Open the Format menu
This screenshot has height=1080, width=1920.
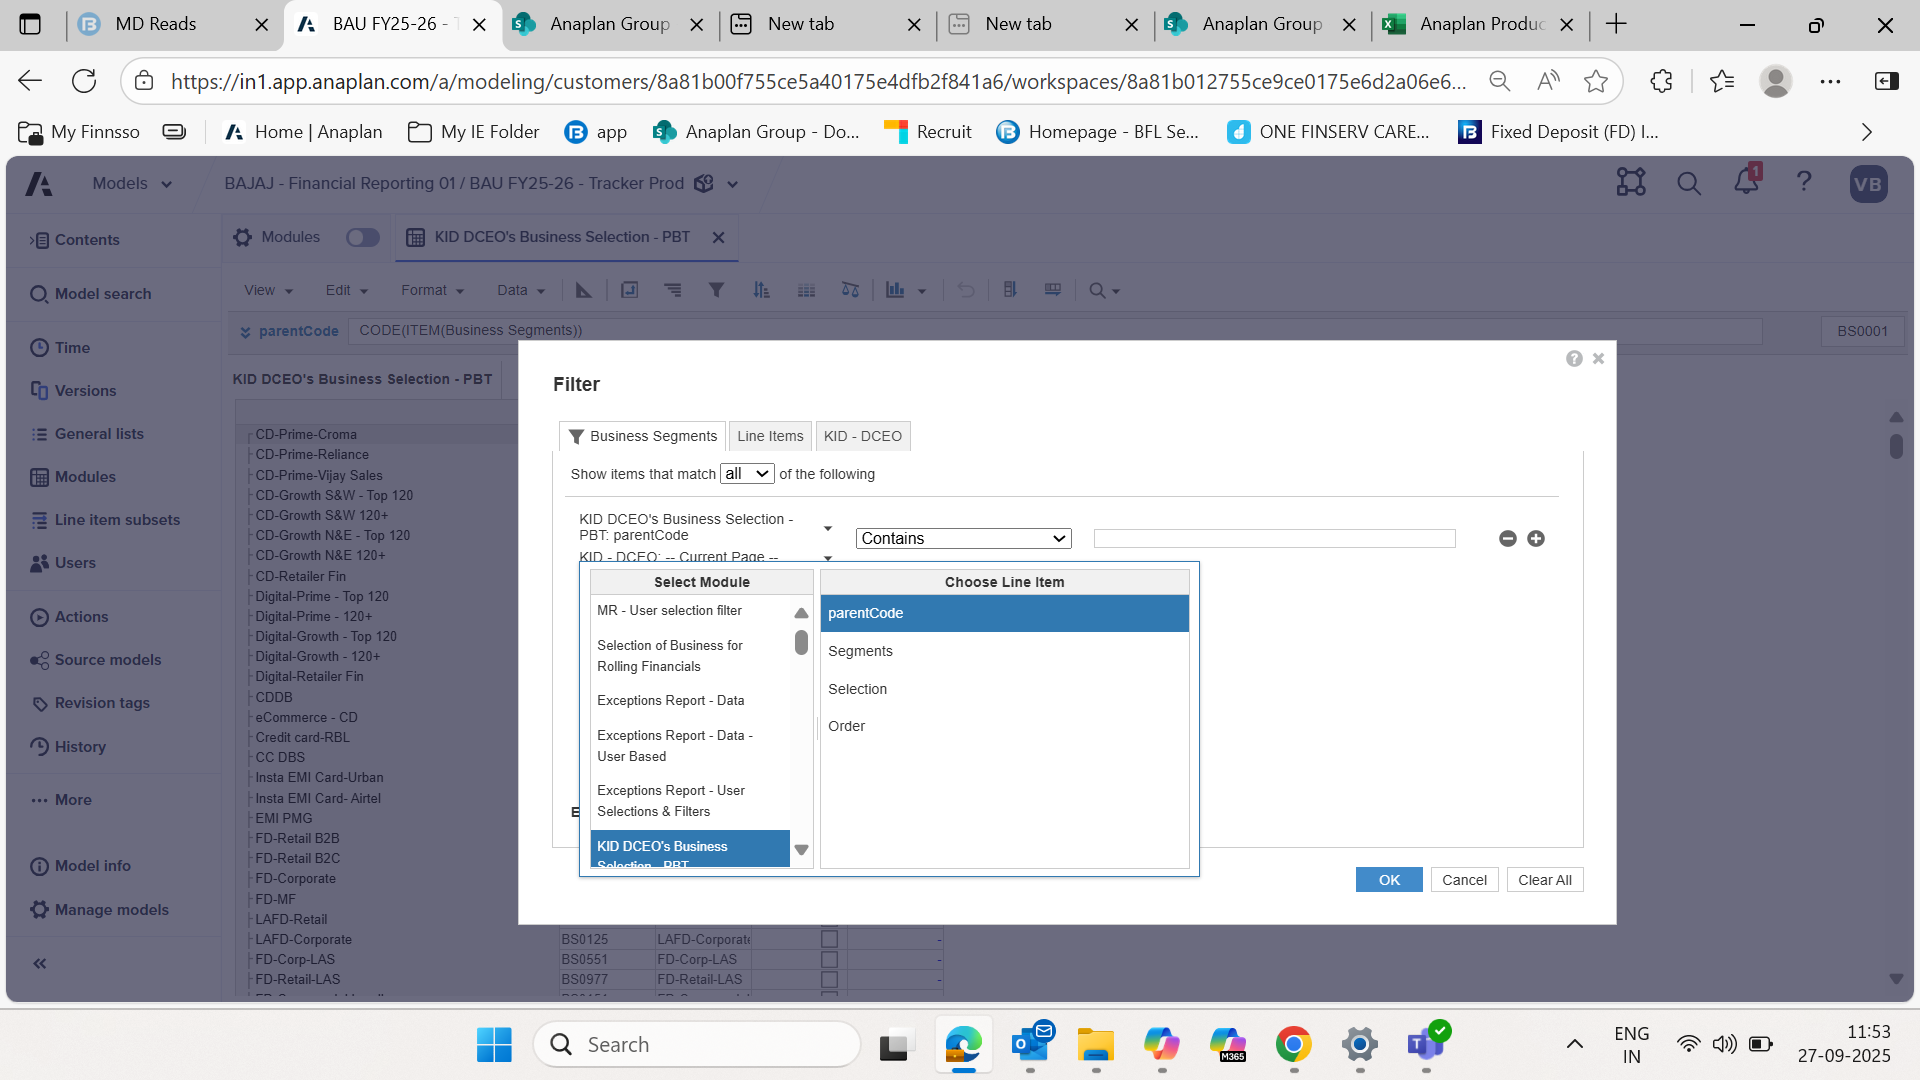(433, 290)
